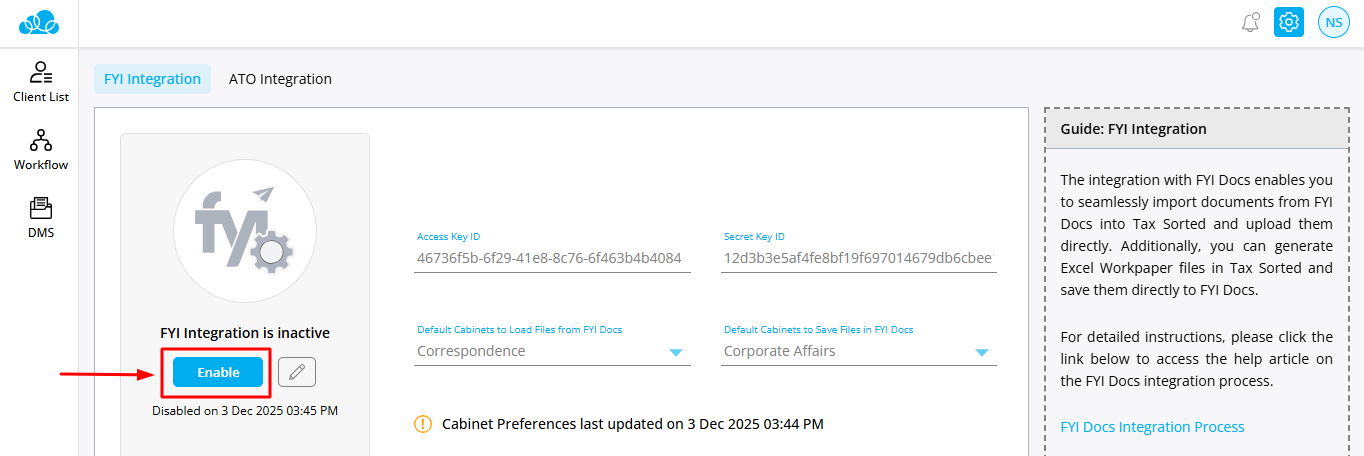This screenshot has height=456, width=1364.
Task: Open the Workflow sidebar icon
Action: point(41,149)
